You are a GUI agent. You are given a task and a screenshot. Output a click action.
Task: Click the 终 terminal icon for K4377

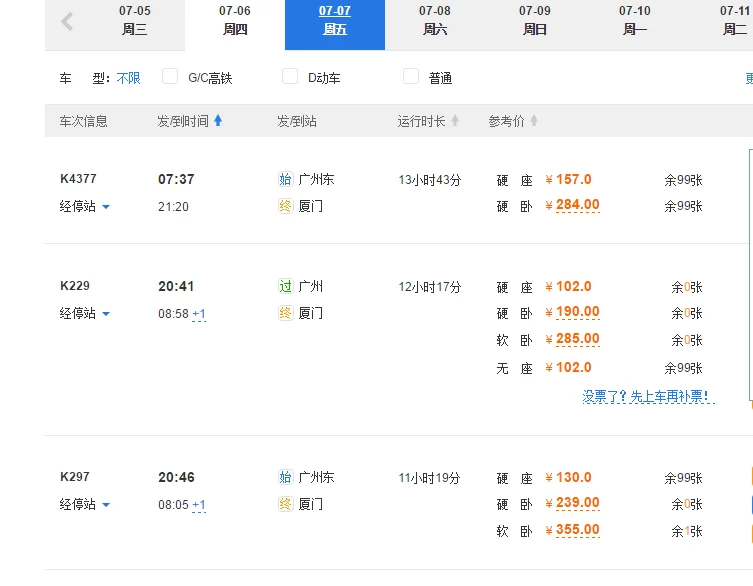285,206
